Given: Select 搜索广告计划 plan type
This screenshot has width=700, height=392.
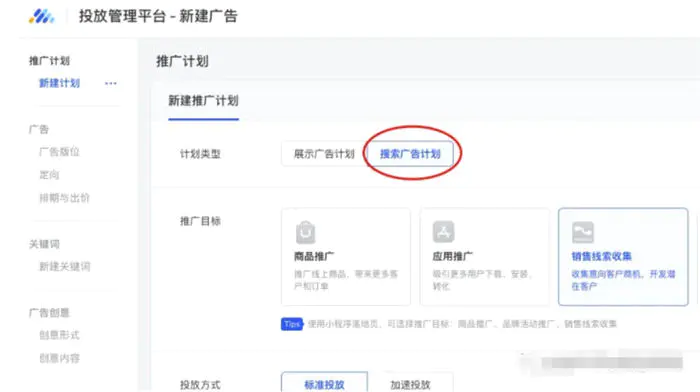Looking at the screenshot, I should tap(410, 154).
